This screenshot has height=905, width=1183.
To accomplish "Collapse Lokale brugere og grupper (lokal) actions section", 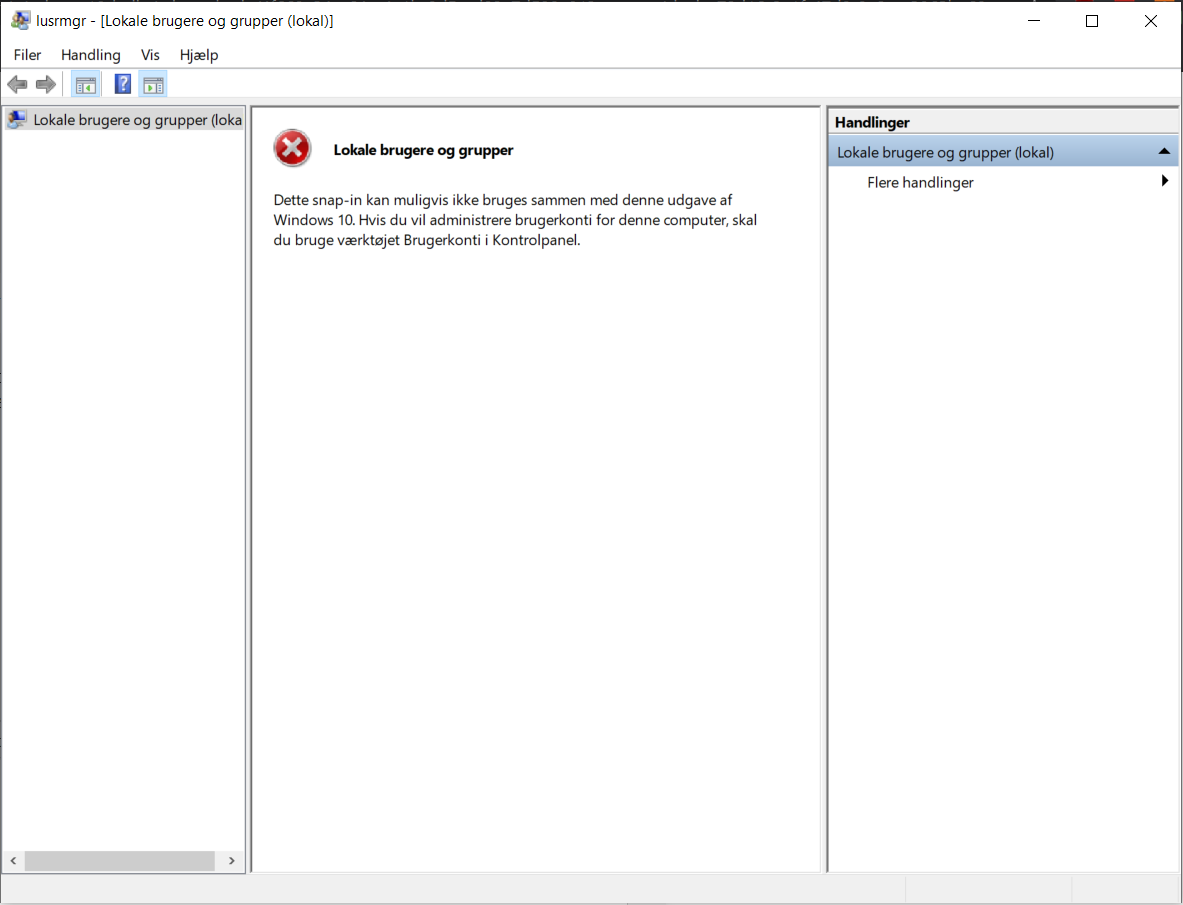I will tap(1164, 152).
